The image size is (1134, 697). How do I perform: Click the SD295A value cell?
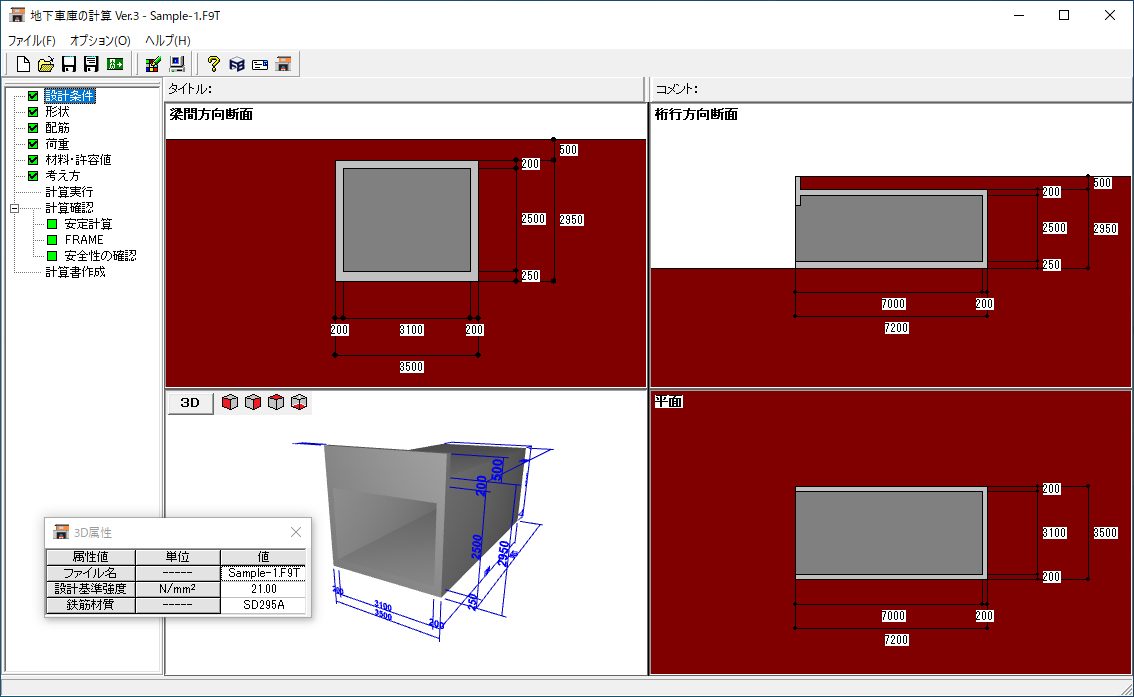coord(263,605)
